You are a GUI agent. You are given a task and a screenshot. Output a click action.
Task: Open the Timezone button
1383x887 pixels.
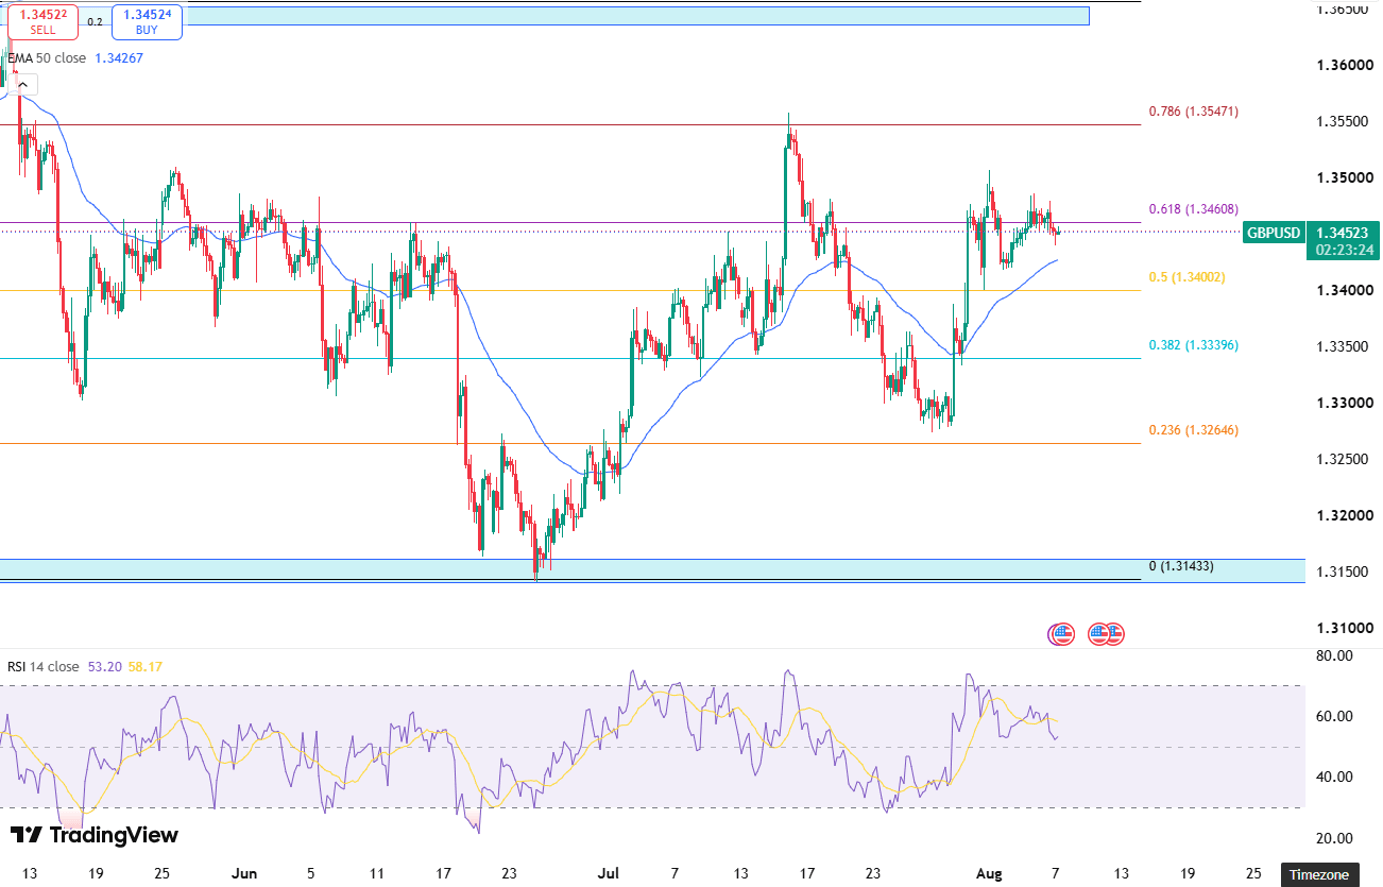(x=1319, y=875)
